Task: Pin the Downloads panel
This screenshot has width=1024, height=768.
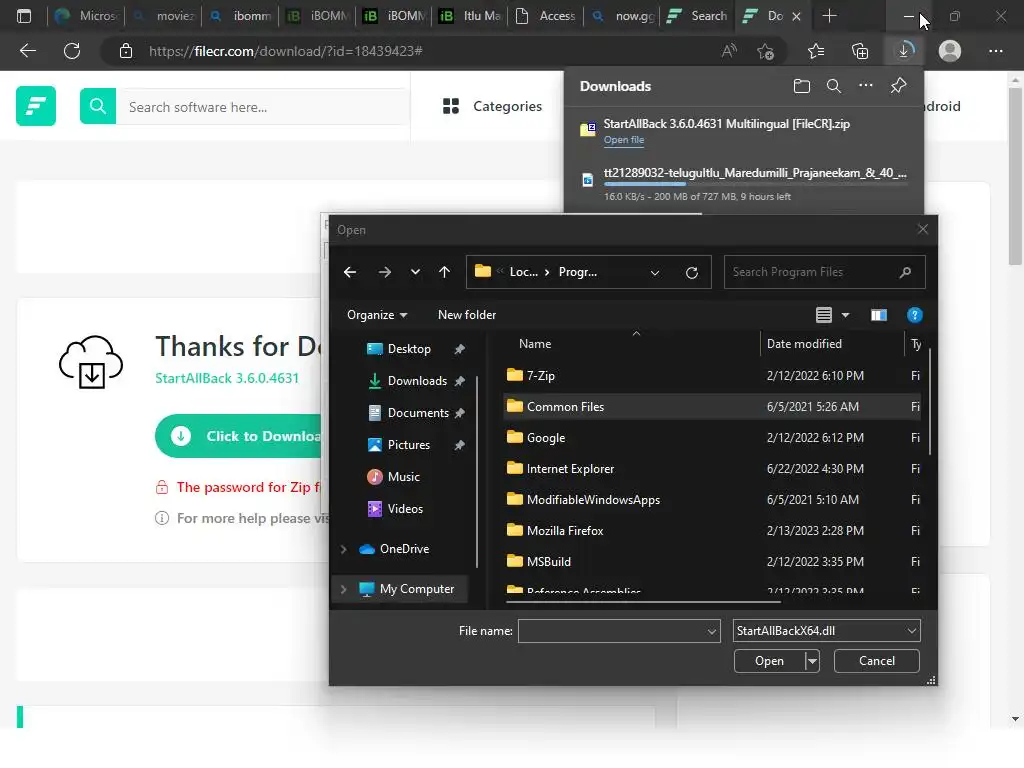Action: [899, 86]
